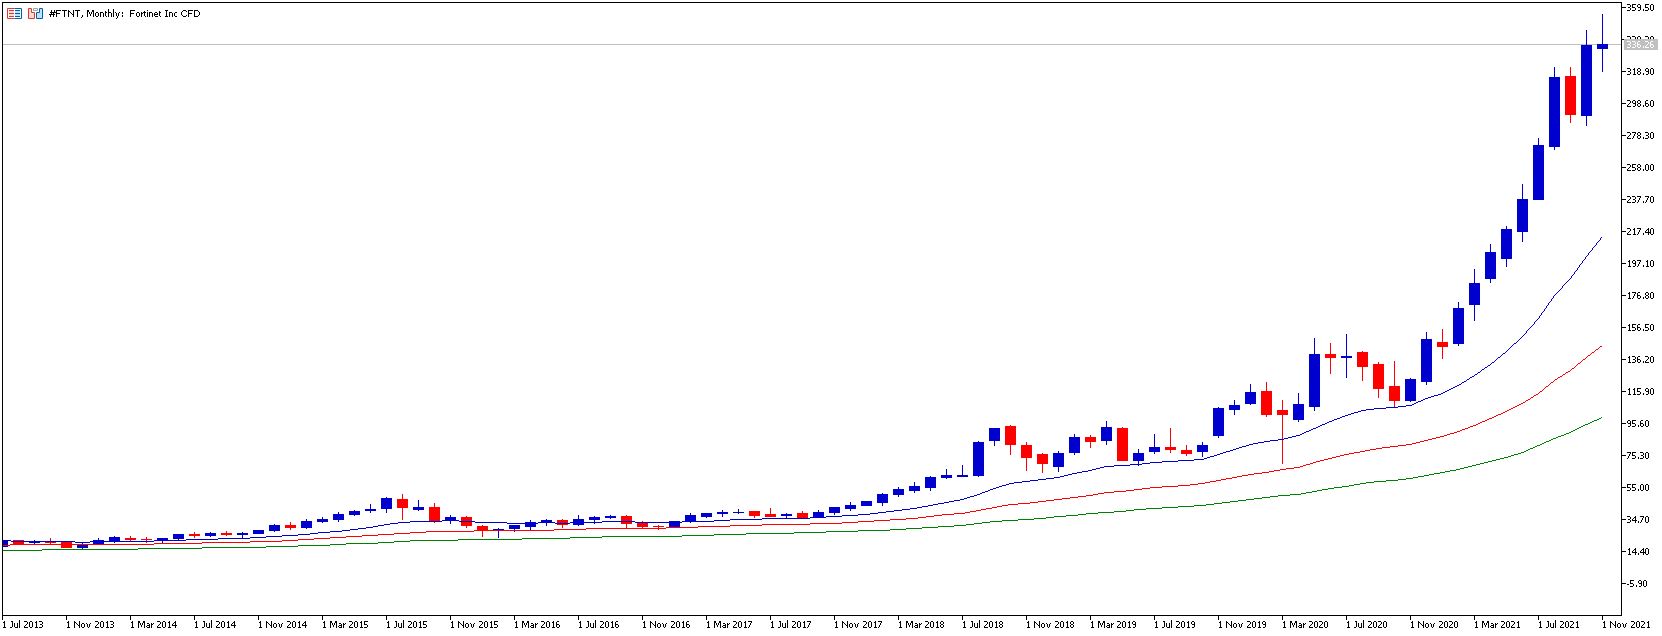The width and height of the screenshot is (1662, 636).
Task: Click the 359.50 price scale label
Action: (x=1641, y=8)
